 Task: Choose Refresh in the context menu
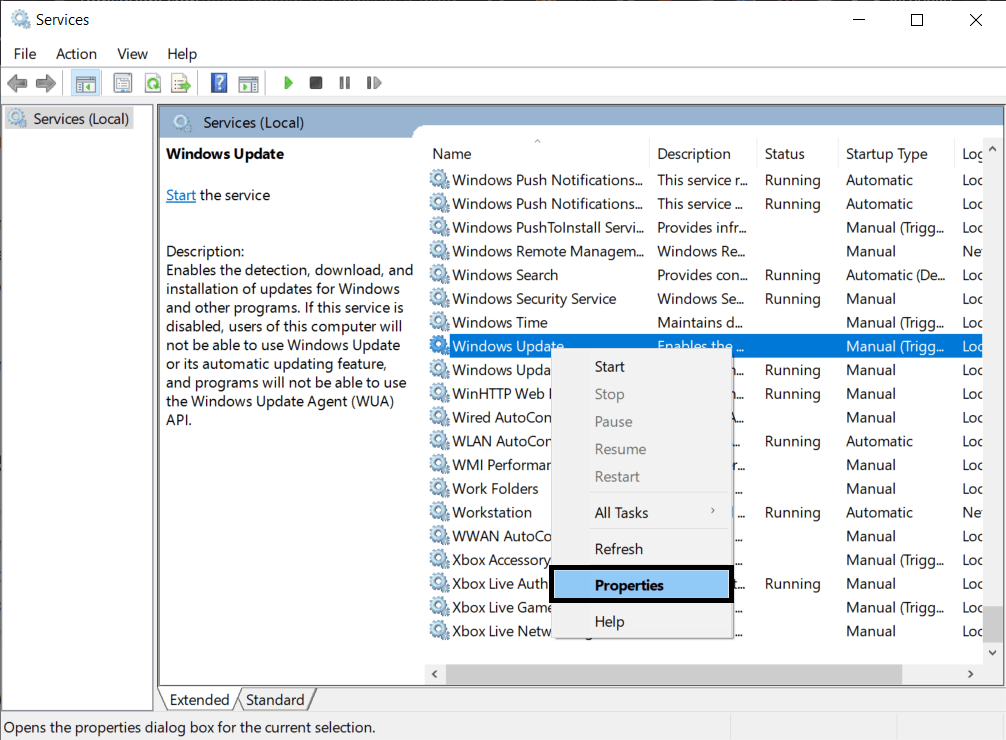coord(642,549)
